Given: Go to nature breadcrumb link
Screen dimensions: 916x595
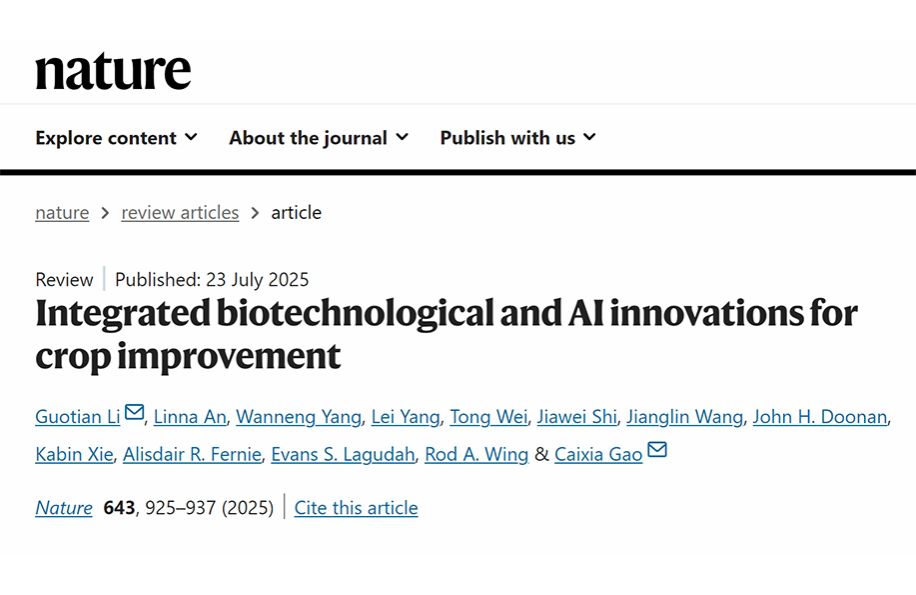Looking at the screenshot, I should pos(62,212).
